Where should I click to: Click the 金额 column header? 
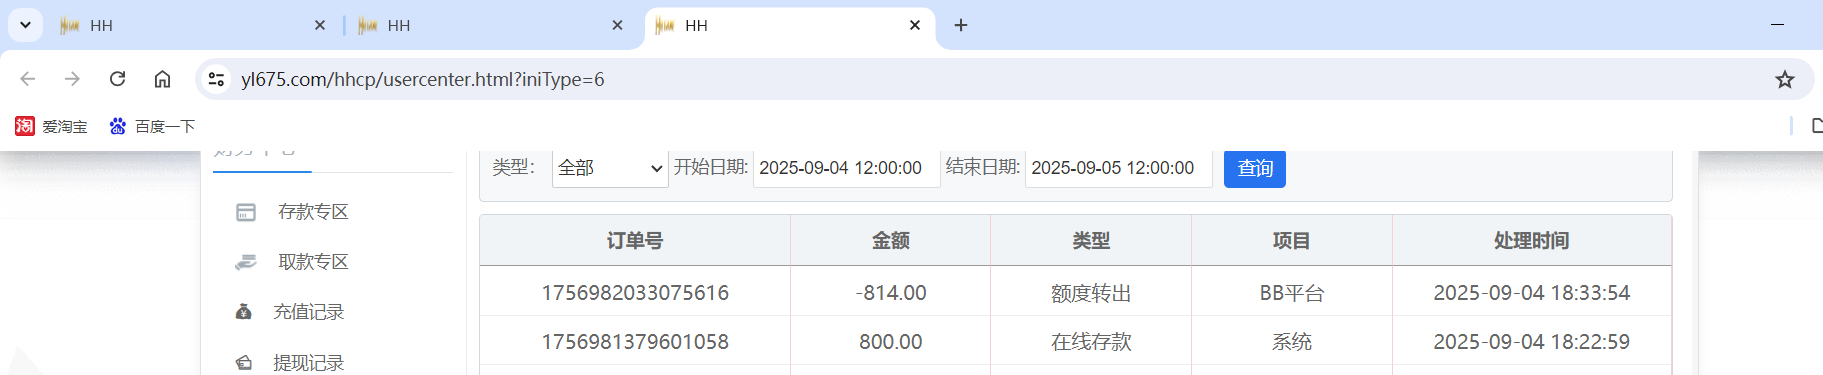click(891, 241)
